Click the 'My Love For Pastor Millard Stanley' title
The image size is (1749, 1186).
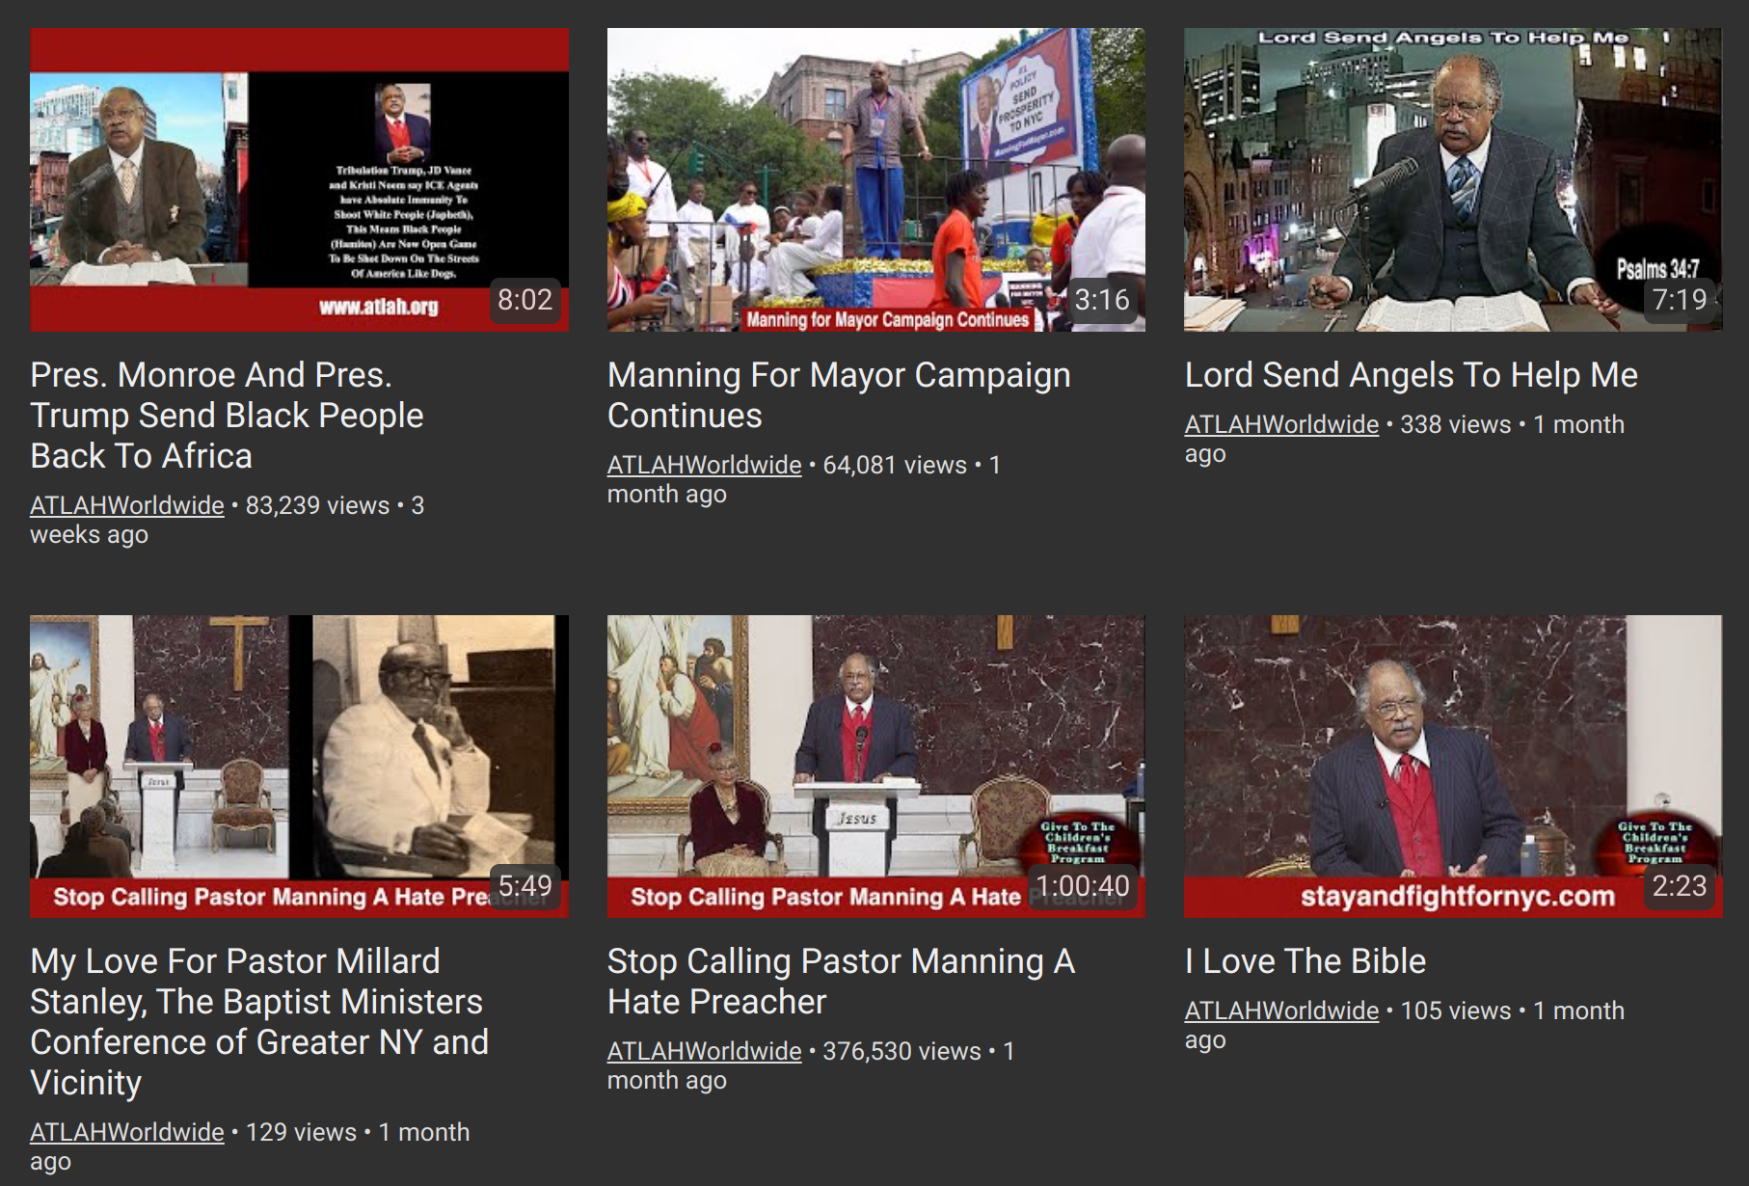coord(259,1021)
